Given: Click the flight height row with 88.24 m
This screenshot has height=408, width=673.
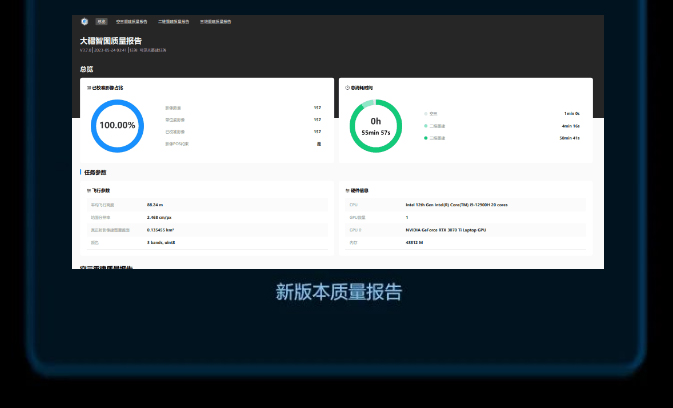Looking at the screenshot, I should [x=207, y=204].
